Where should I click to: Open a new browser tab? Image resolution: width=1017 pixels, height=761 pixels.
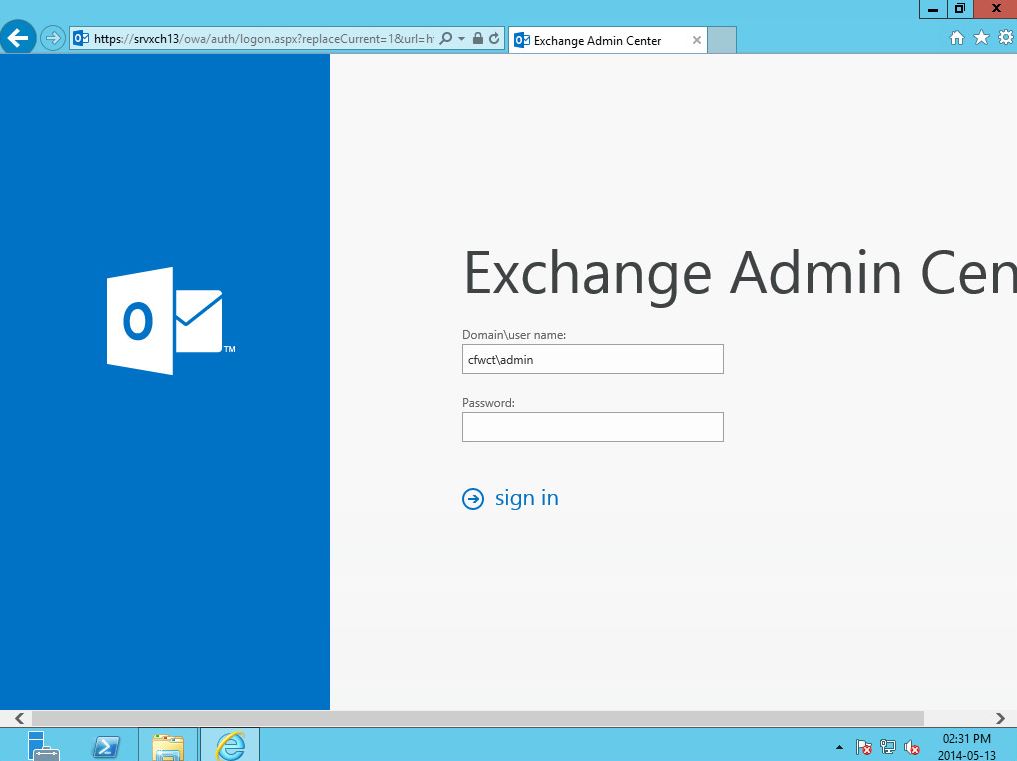coord(721,41)
